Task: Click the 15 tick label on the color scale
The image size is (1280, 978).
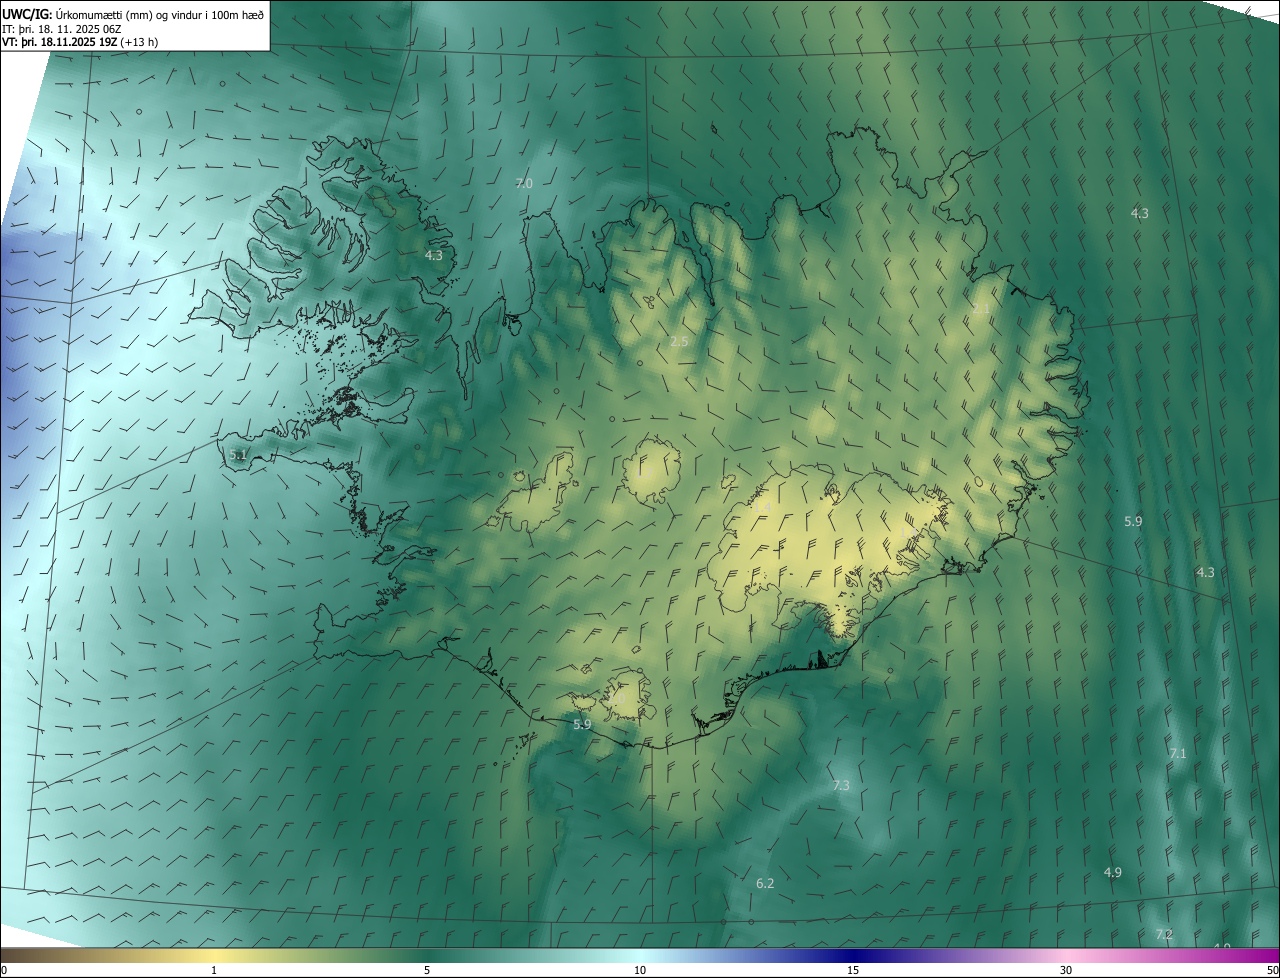Action: pyautogui.click(x=853, y=971)
